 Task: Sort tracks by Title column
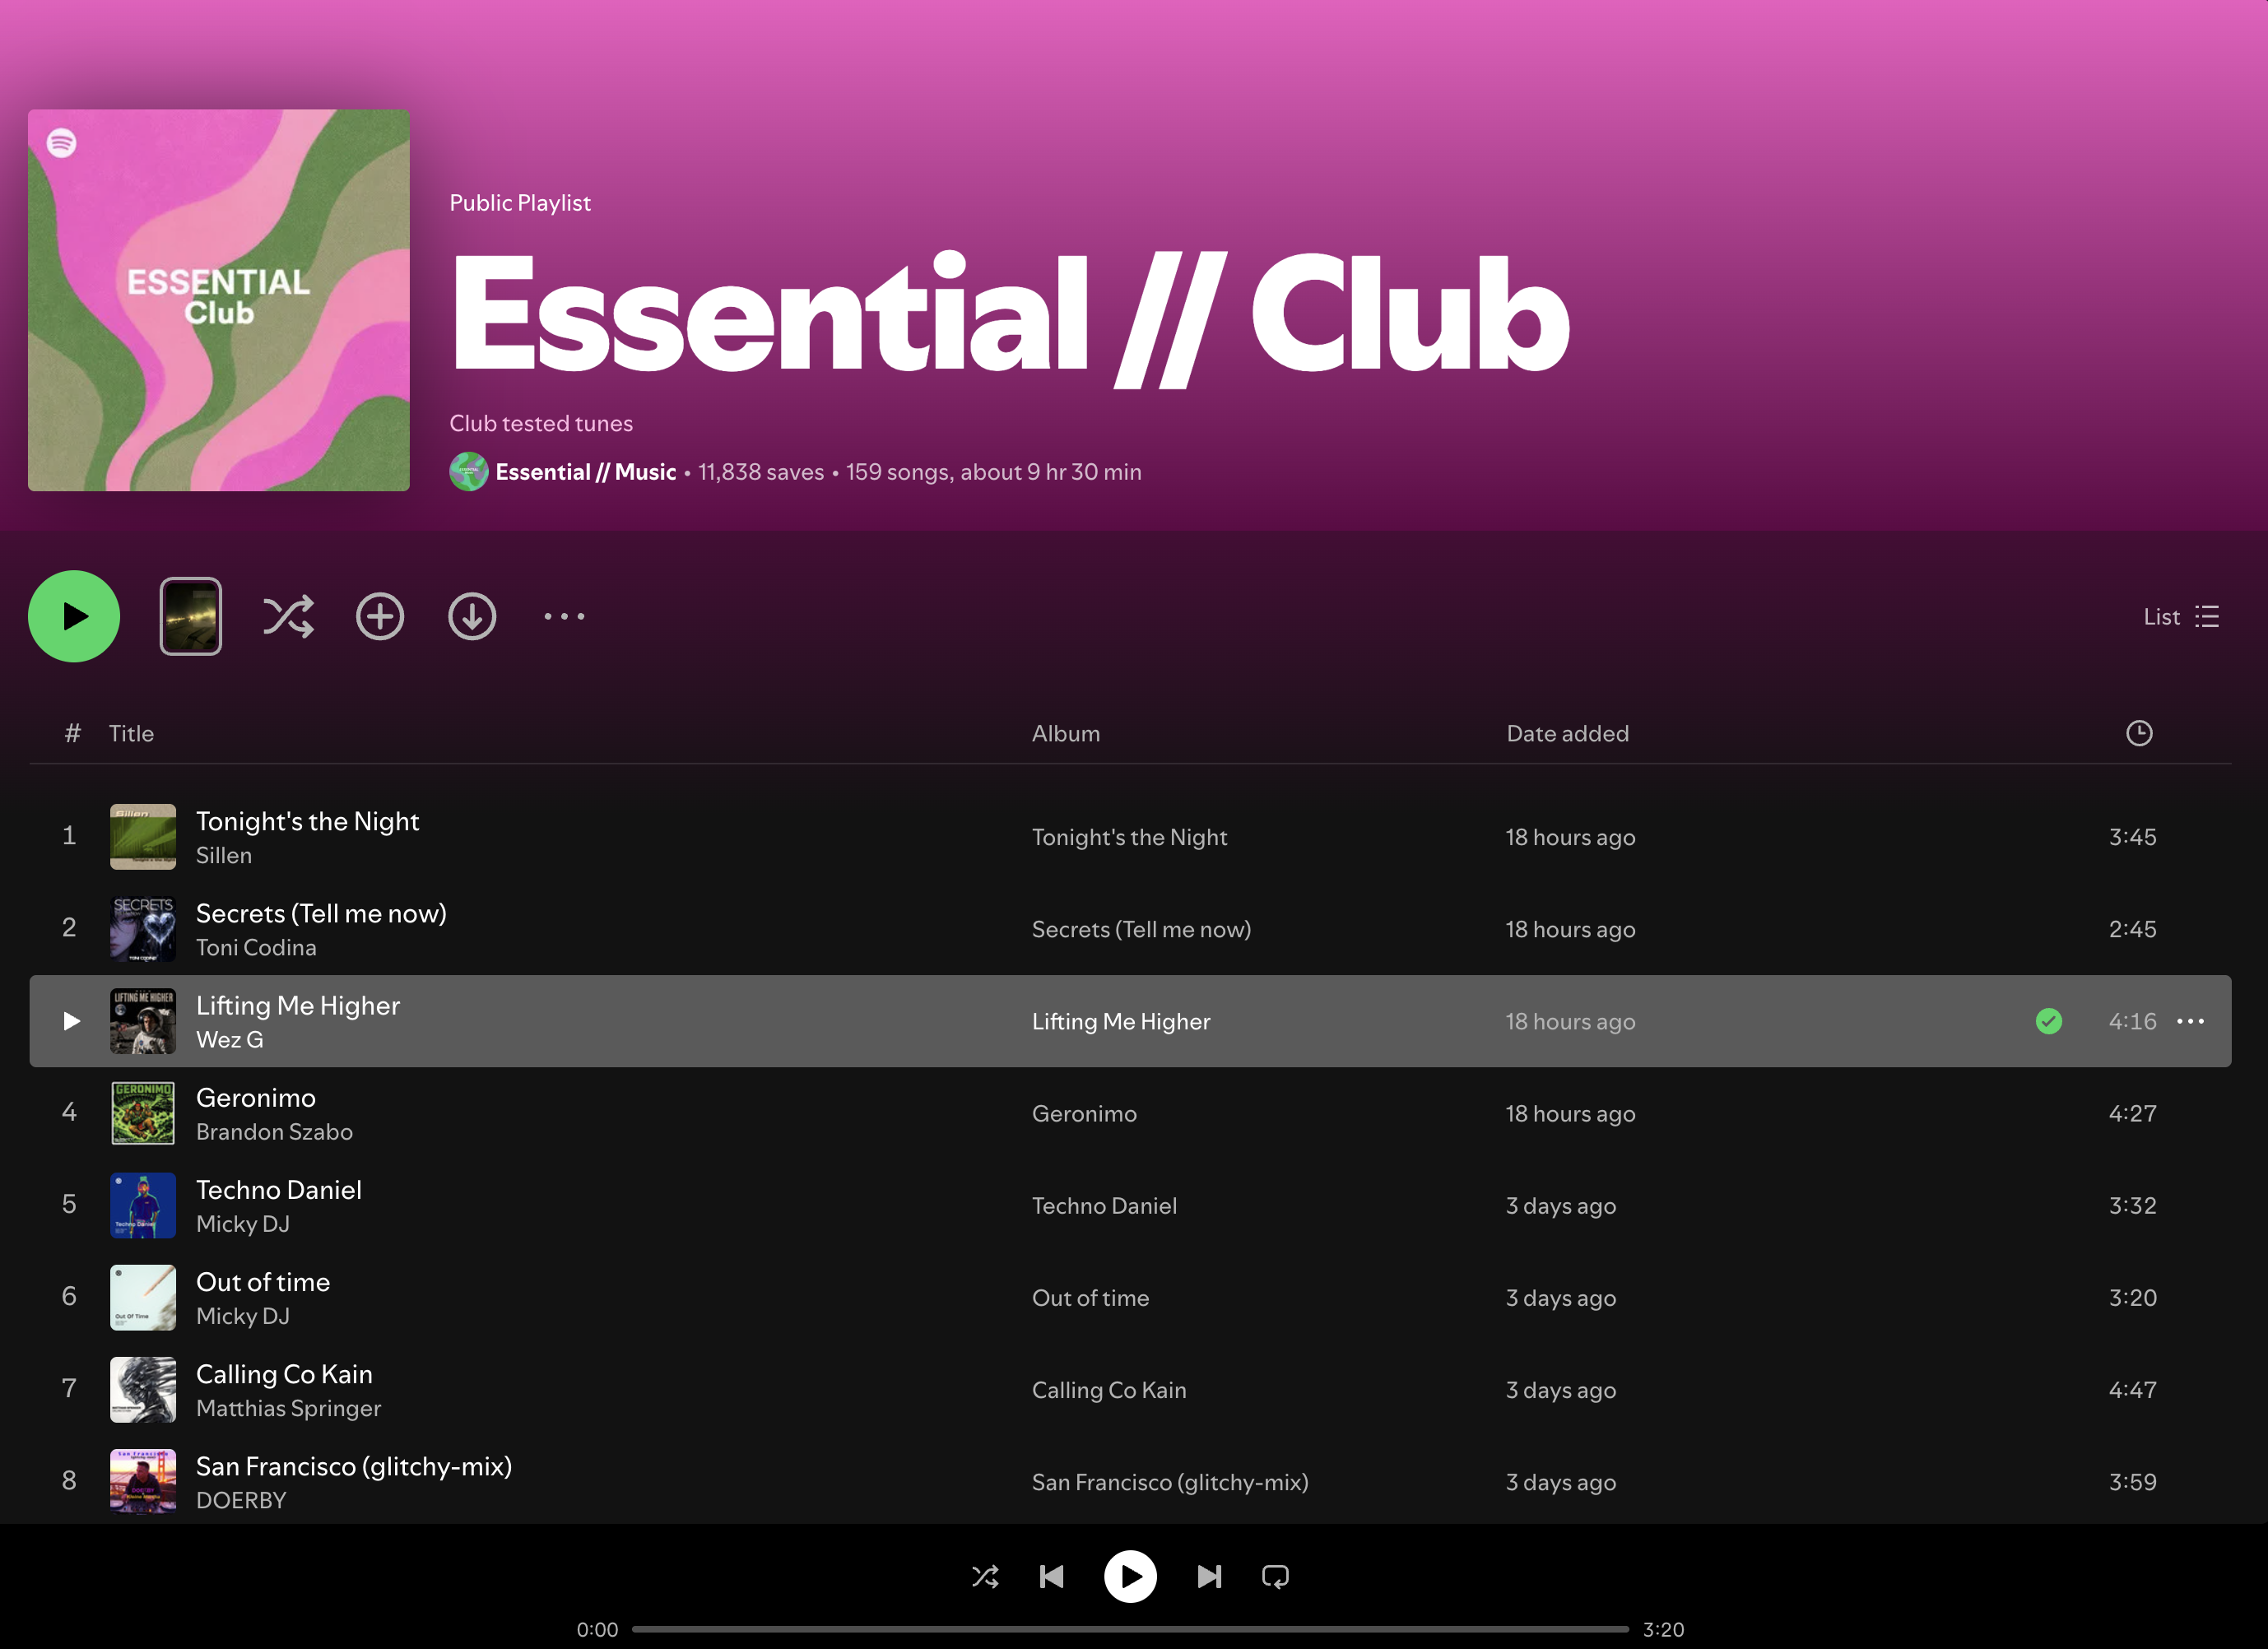click(131, 733)
